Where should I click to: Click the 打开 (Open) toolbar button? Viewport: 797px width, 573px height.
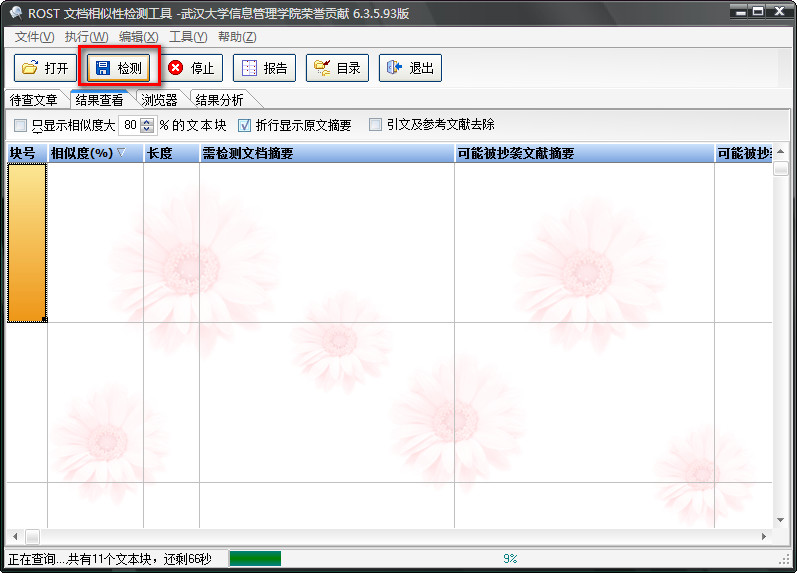click(45, 68)
